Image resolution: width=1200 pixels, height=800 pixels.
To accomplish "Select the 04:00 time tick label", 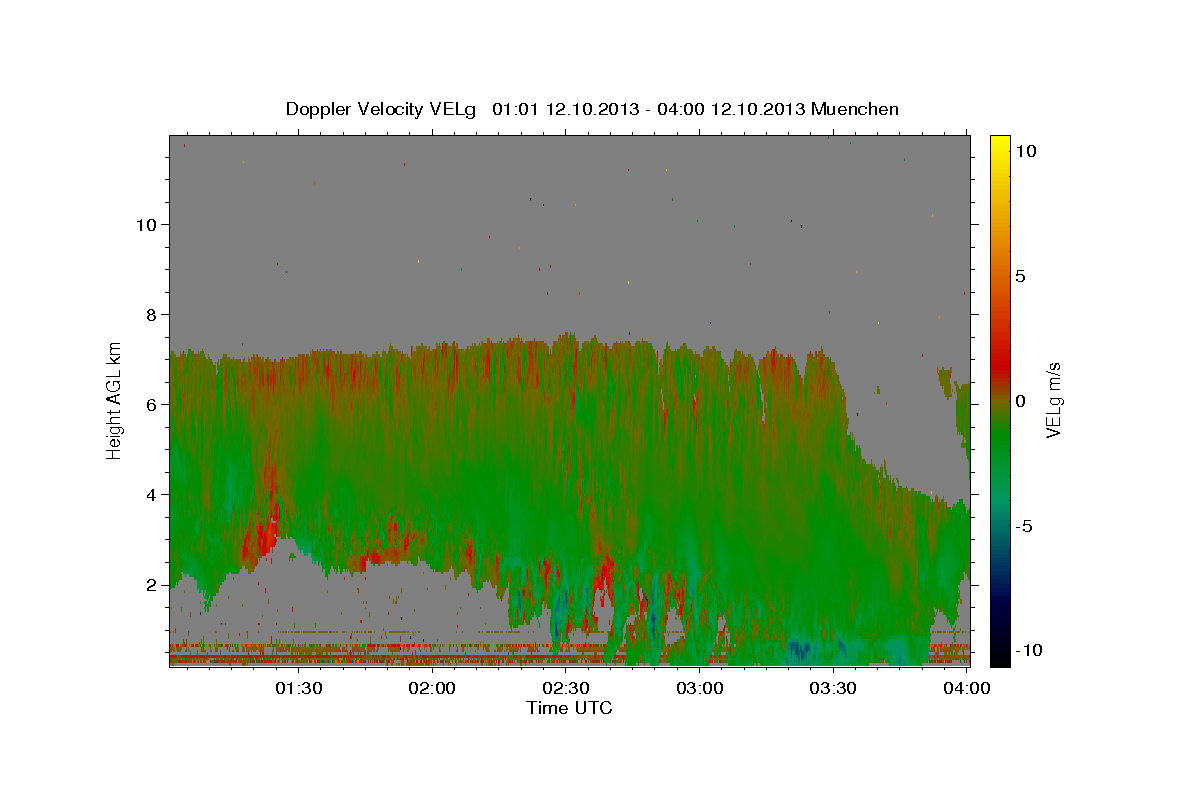I will pos(966,688).
